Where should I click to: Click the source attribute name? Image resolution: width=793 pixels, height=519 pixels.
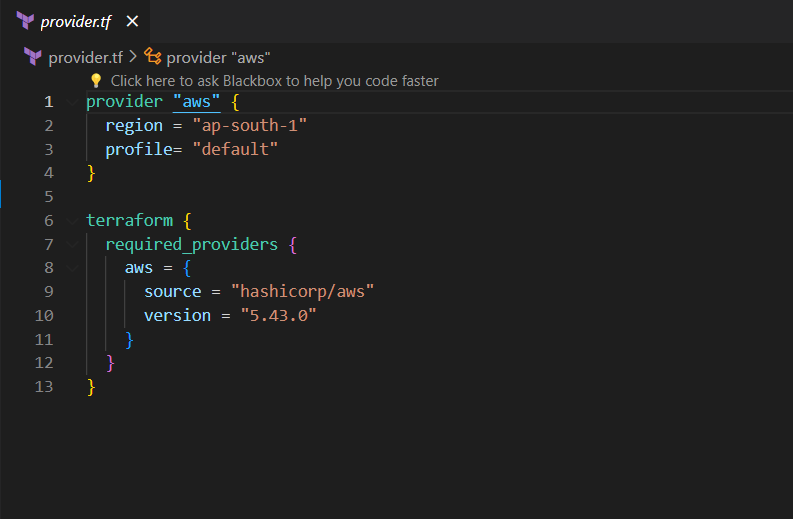coord(172,292)
